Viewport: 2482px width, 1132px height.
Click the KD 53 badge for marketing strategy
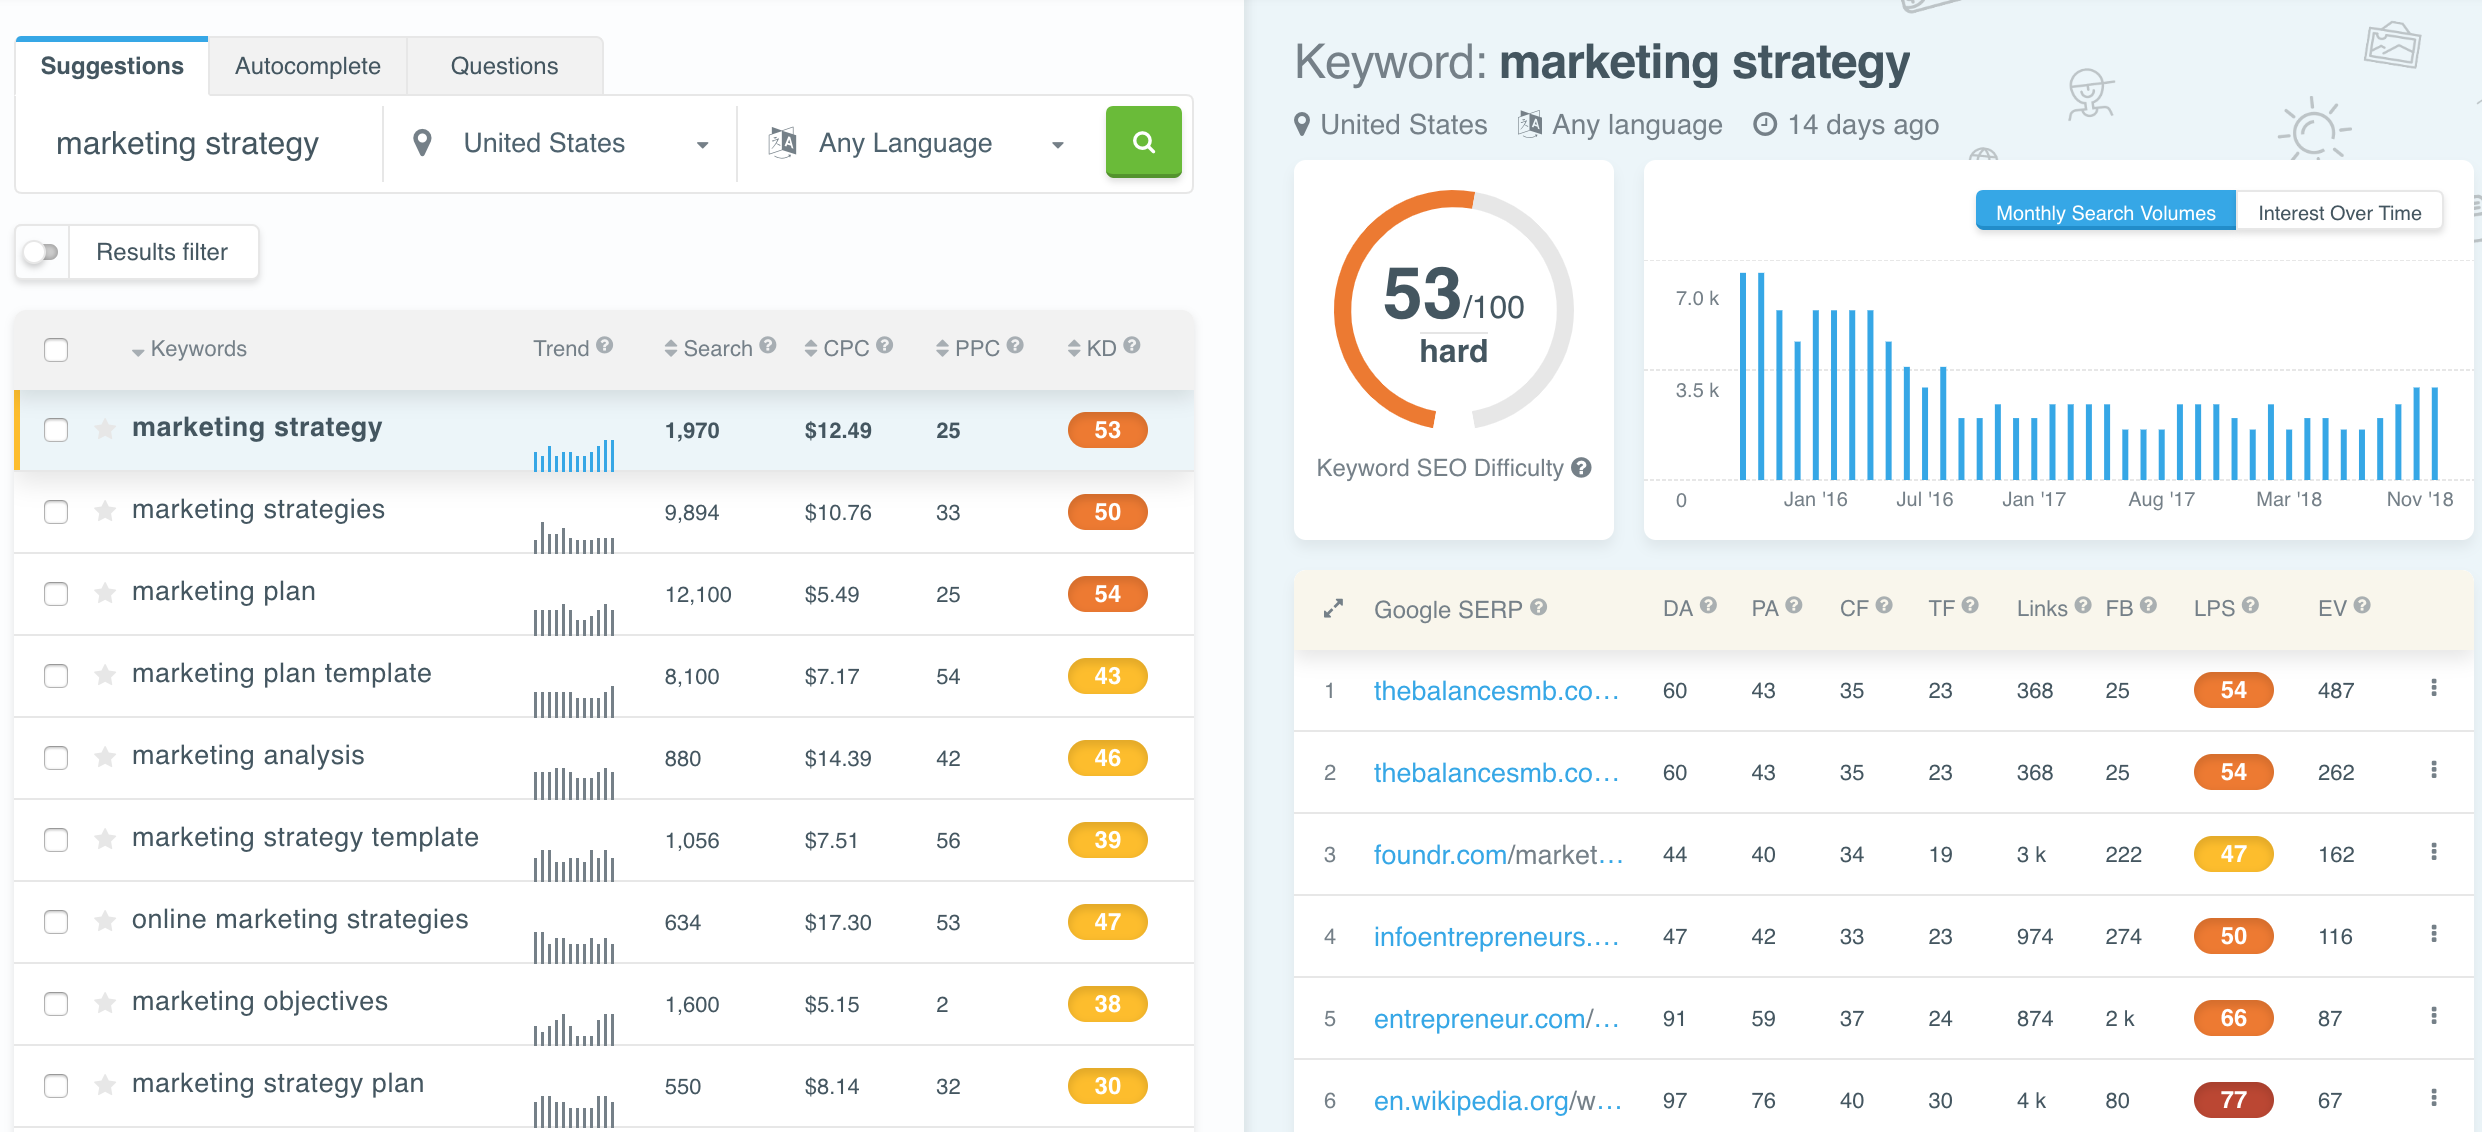click(1107, 430)
